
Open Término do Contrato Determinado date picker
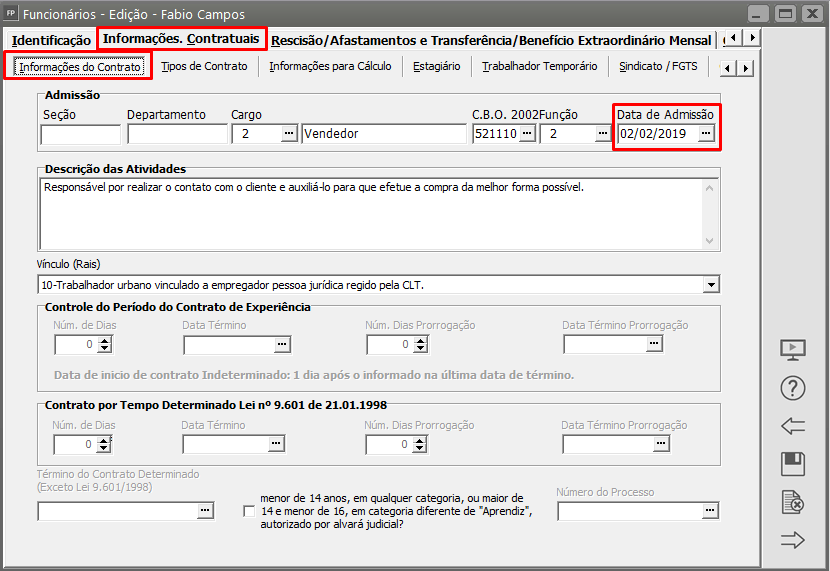point(205,511)
